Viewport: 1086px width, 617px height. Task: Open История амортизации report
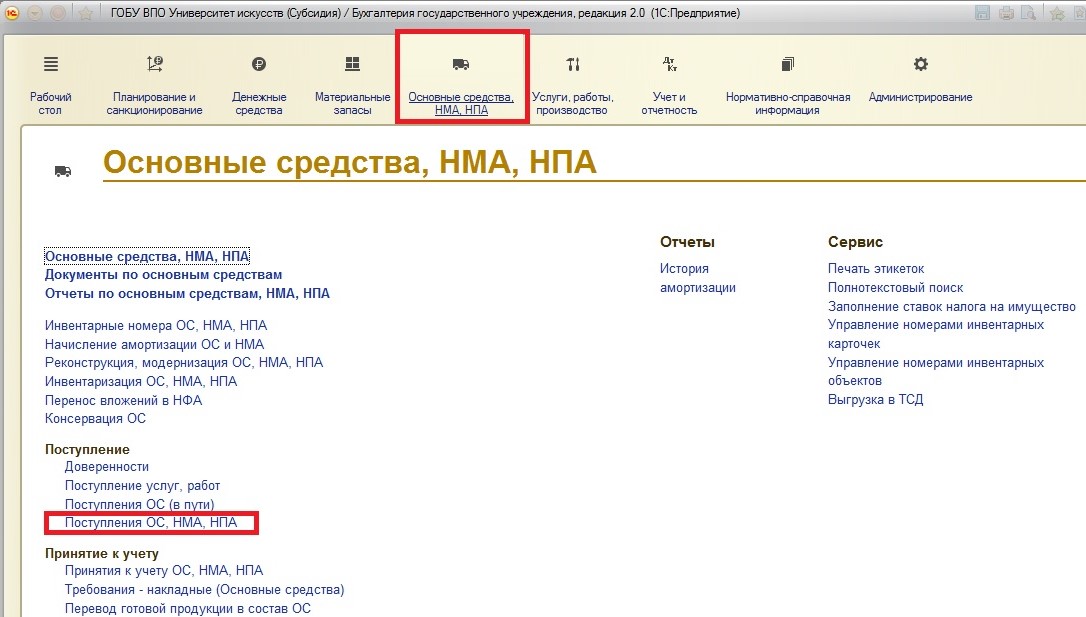point(697,278)
